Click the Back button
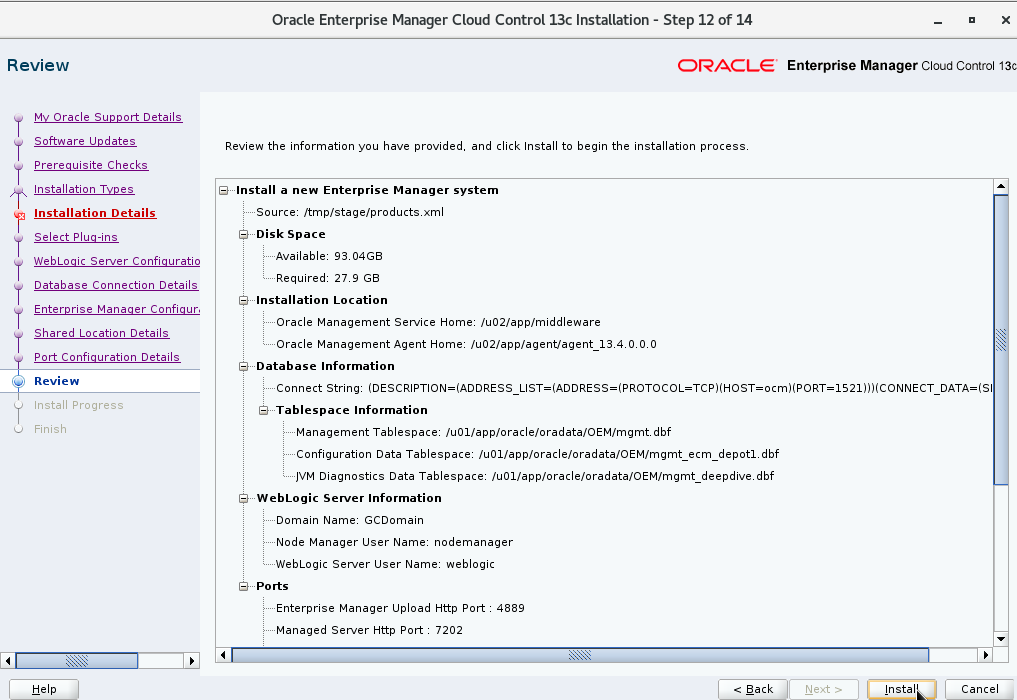This screenshot has width=1017, height=700. click(x=753, y=689)
